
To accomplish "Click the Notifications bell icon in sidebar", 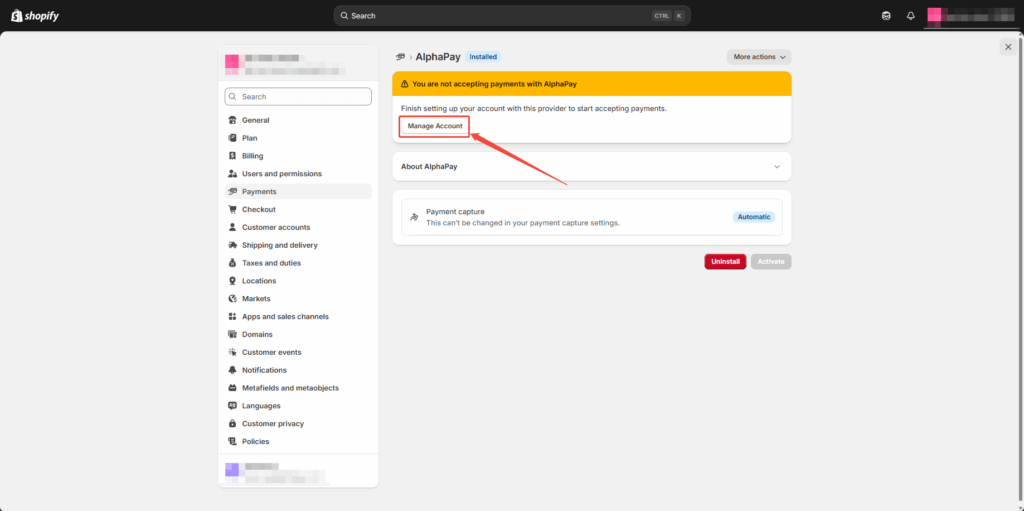I will click(x=232, y=370).
